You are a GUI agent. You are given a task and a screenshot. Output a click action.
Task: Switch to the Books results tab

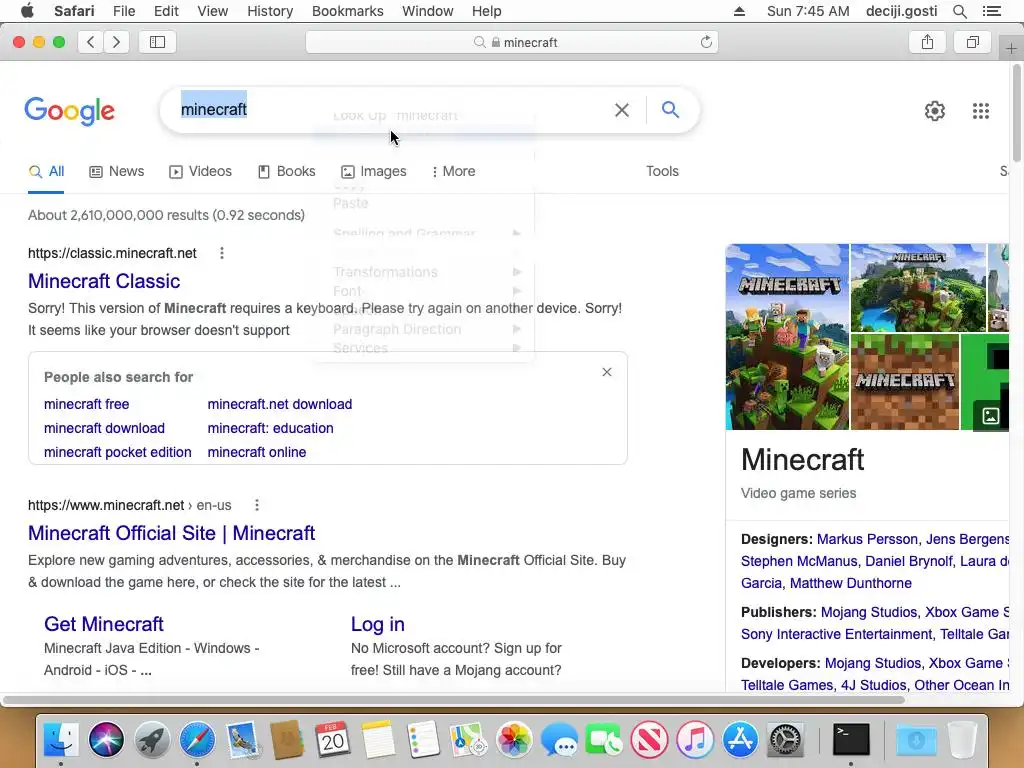[287, 171]
